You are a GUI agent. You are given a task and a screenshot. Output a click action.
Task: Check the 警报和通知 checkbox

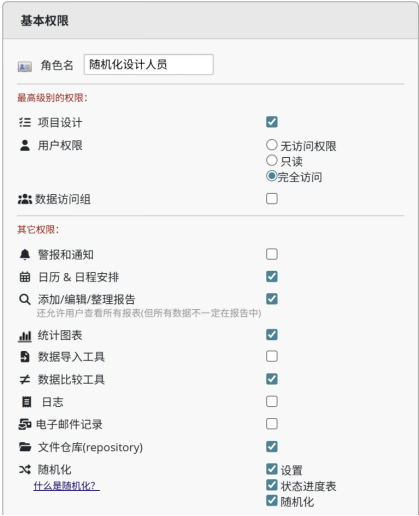[272, 254]
